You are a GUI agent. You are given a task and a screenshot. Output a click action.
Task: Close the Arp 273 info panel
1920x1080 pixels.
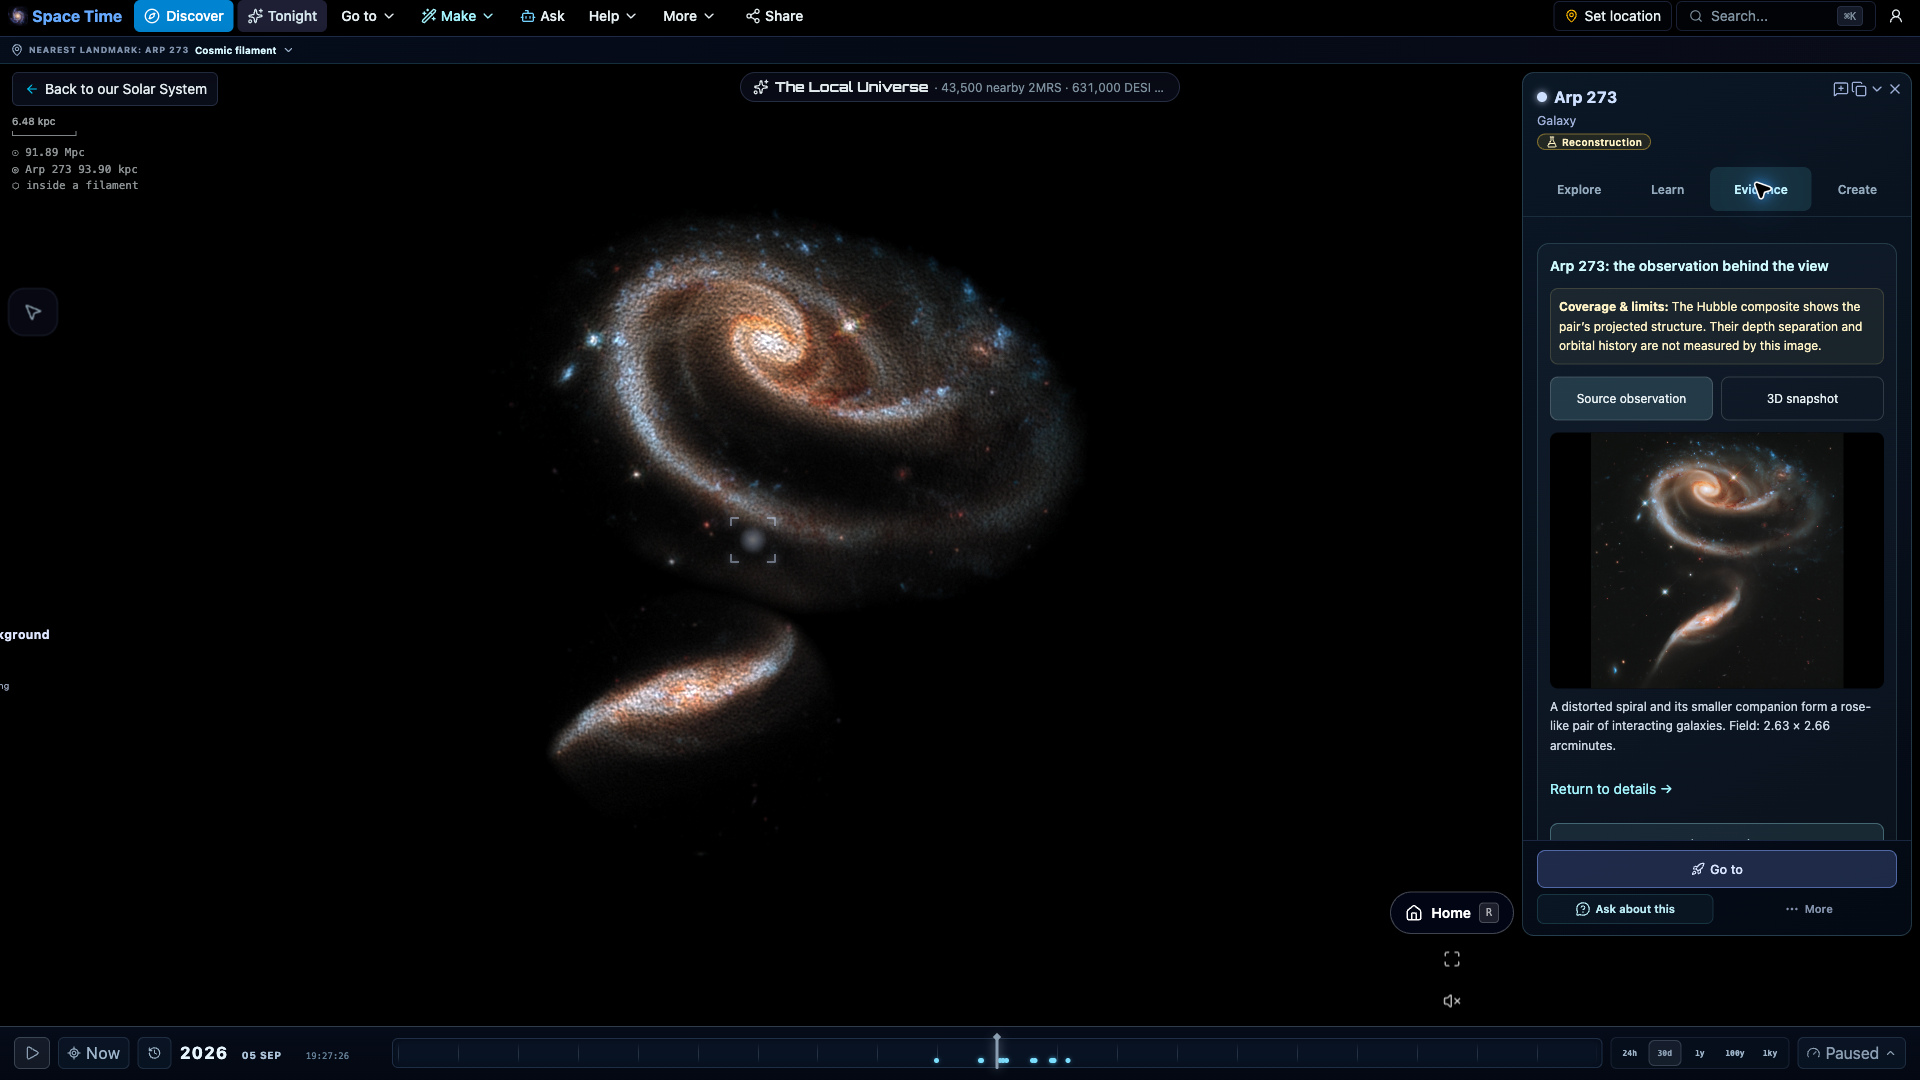click(1895, 89)
